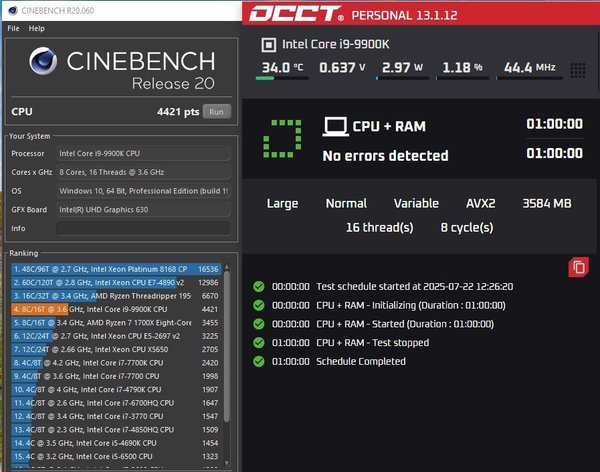Image resolution: width=600 pixels, height=472 pixels.
Task: Select the Core i7-6700HQ ranking row
Action: pos(116,403)
